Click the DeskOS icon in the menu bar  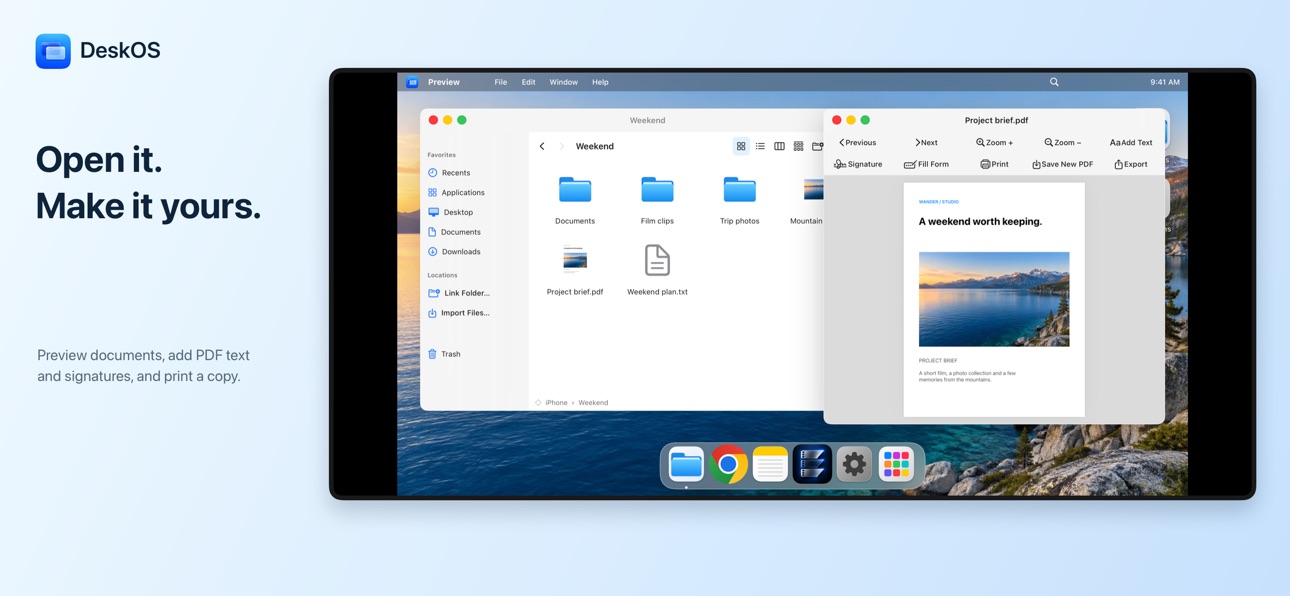[412, 82]
